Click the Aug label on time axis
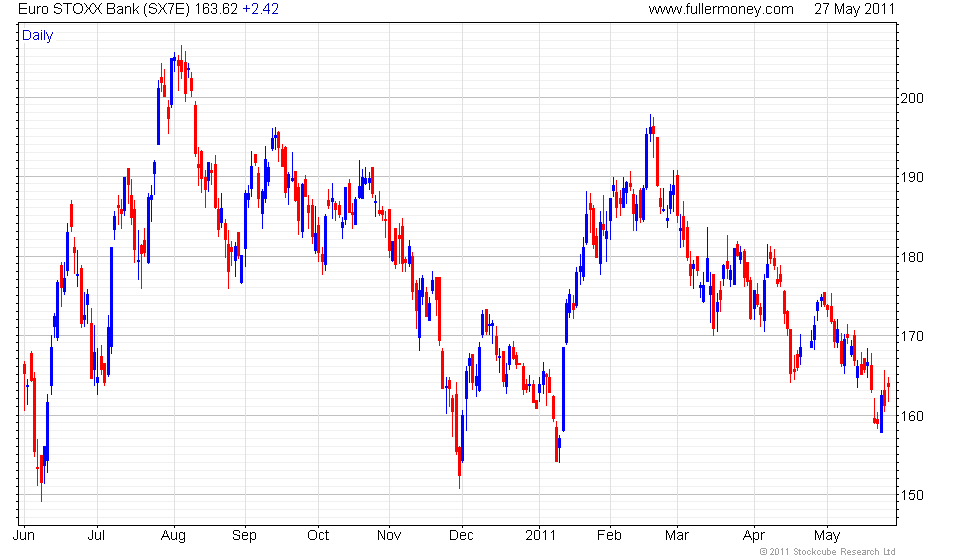This screenshot has width=980, height=560. click(x=173, y=536)
